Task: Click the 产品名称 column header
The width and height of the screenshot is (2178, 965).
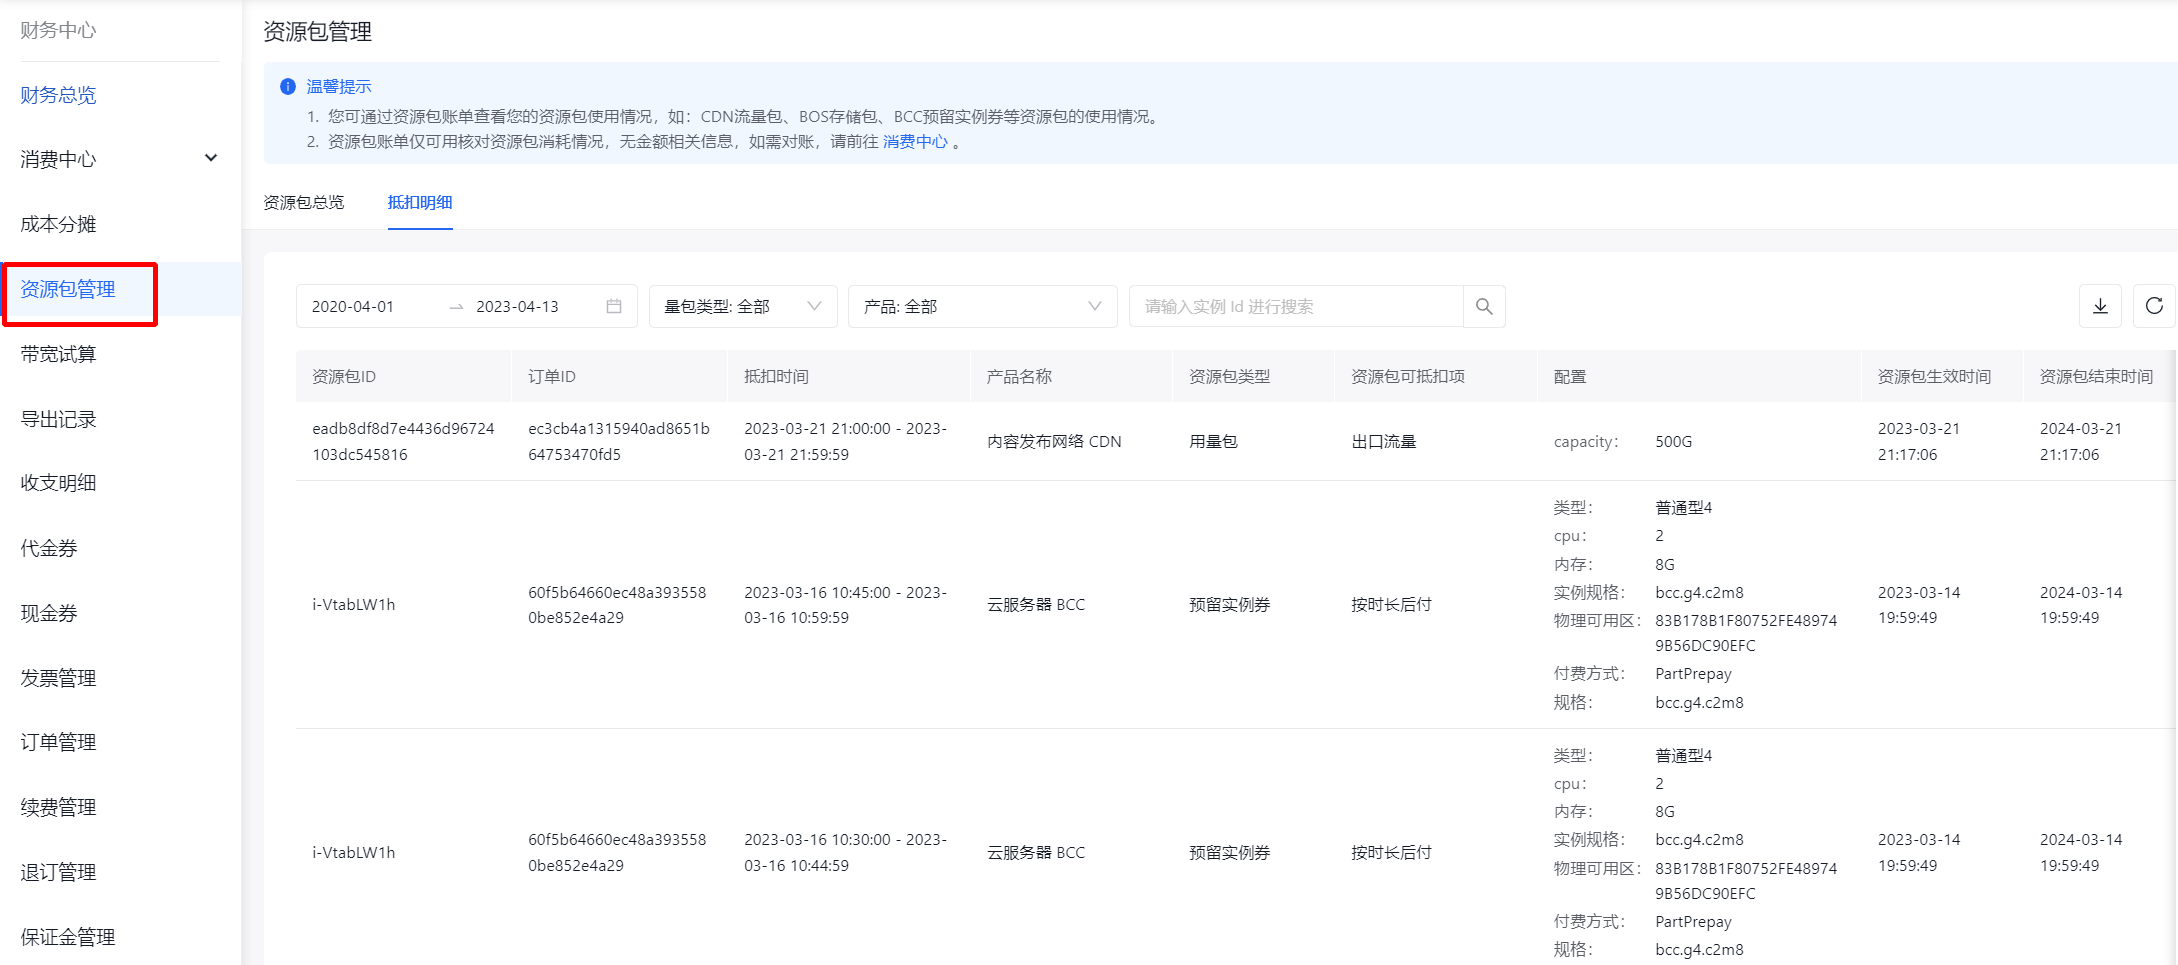Action: click(1019, 376)
